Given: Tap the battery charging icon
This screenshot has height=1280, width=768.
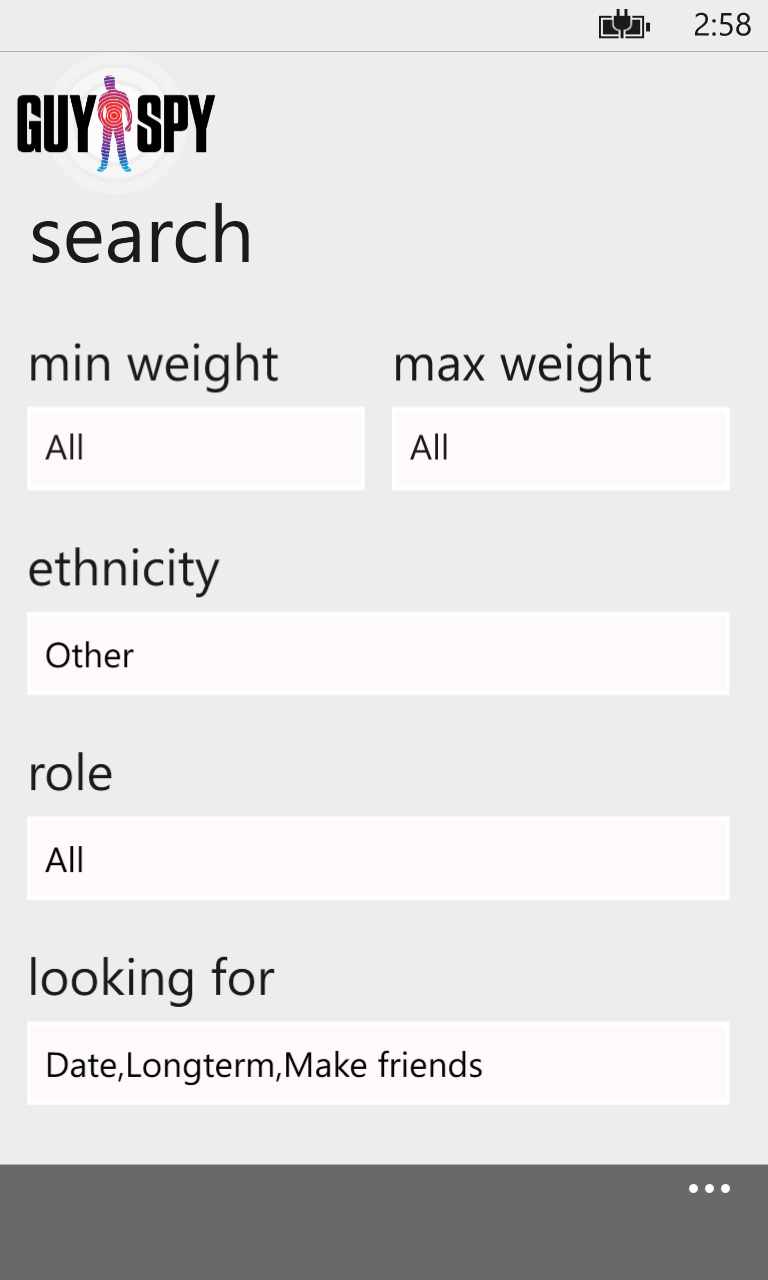Looking at the screenshot, I should pyautogui.click(x=624, y=25).
